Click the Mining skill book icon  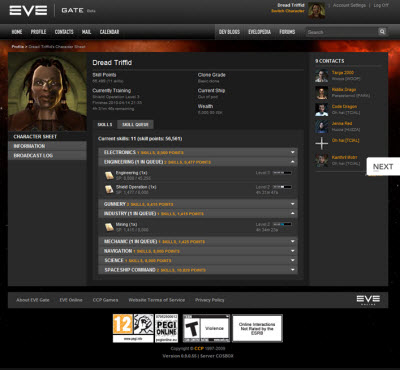tap(109, 227)
